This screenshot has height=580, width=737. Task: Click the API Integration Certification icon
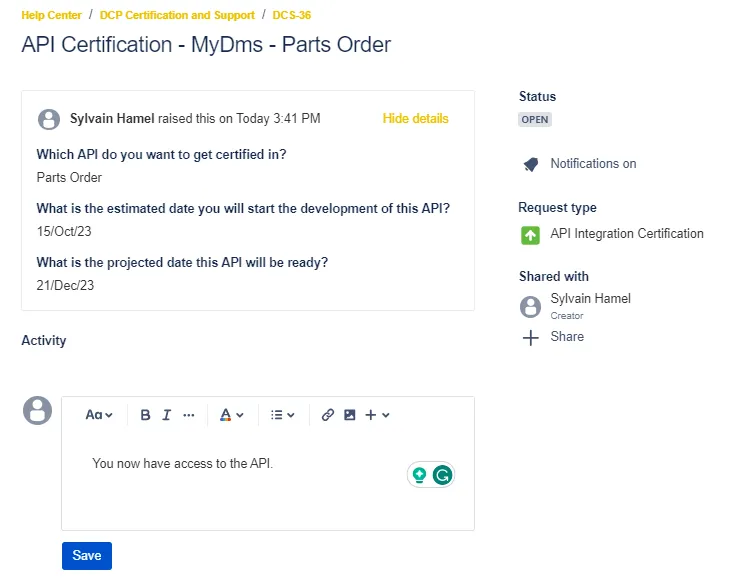point(531,235)
